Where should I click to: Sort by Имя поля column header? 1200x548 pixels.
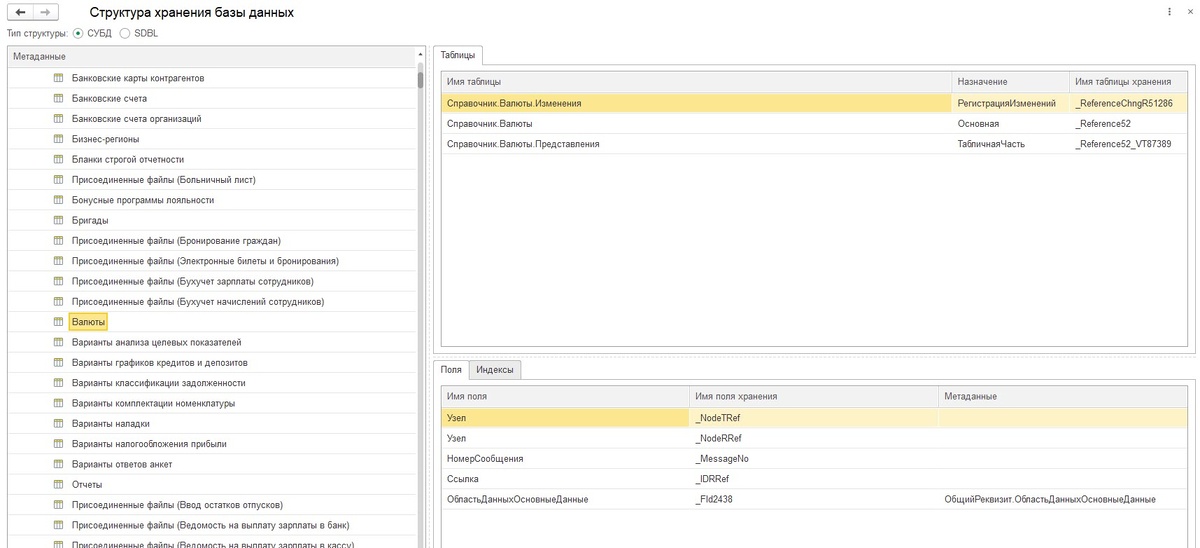[565, 396]
